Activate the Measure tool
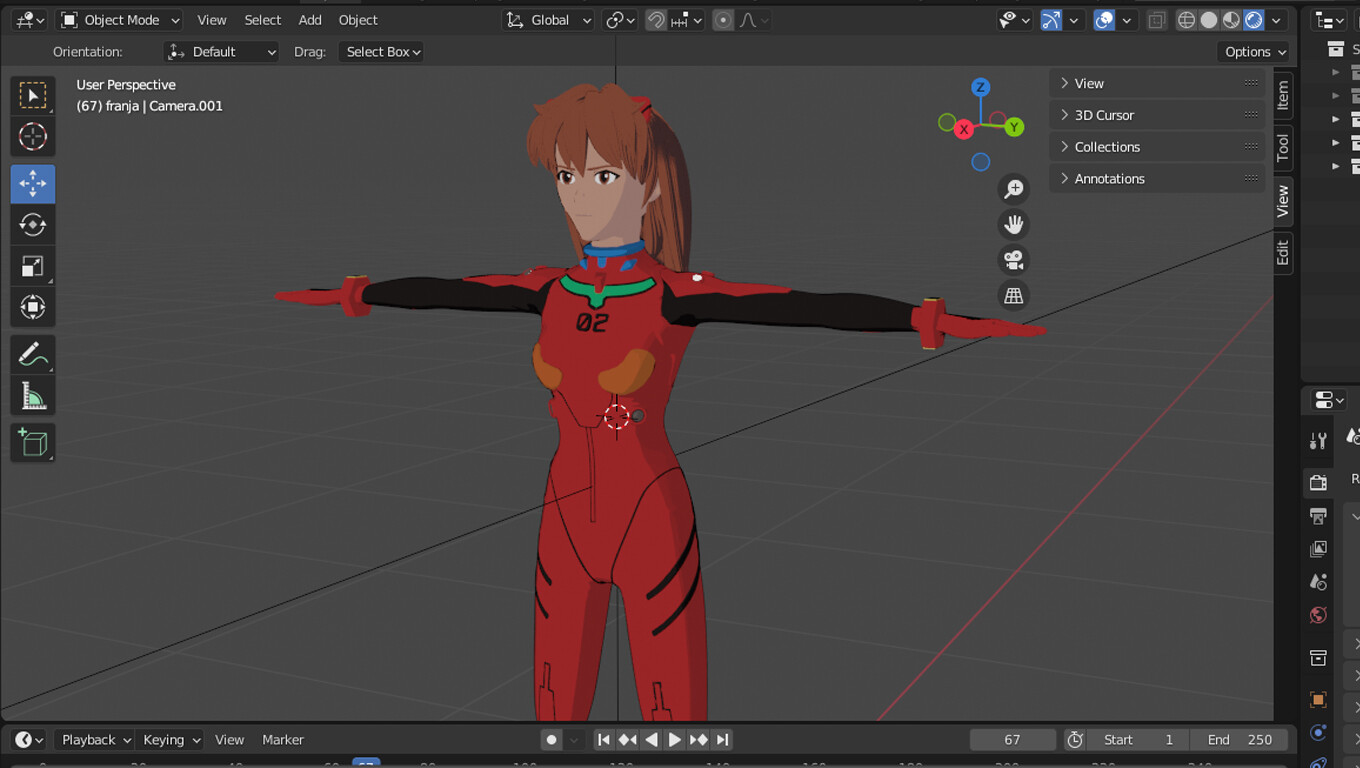The image size is (1360, 768). pyautogui.click(x=33, y=395)
